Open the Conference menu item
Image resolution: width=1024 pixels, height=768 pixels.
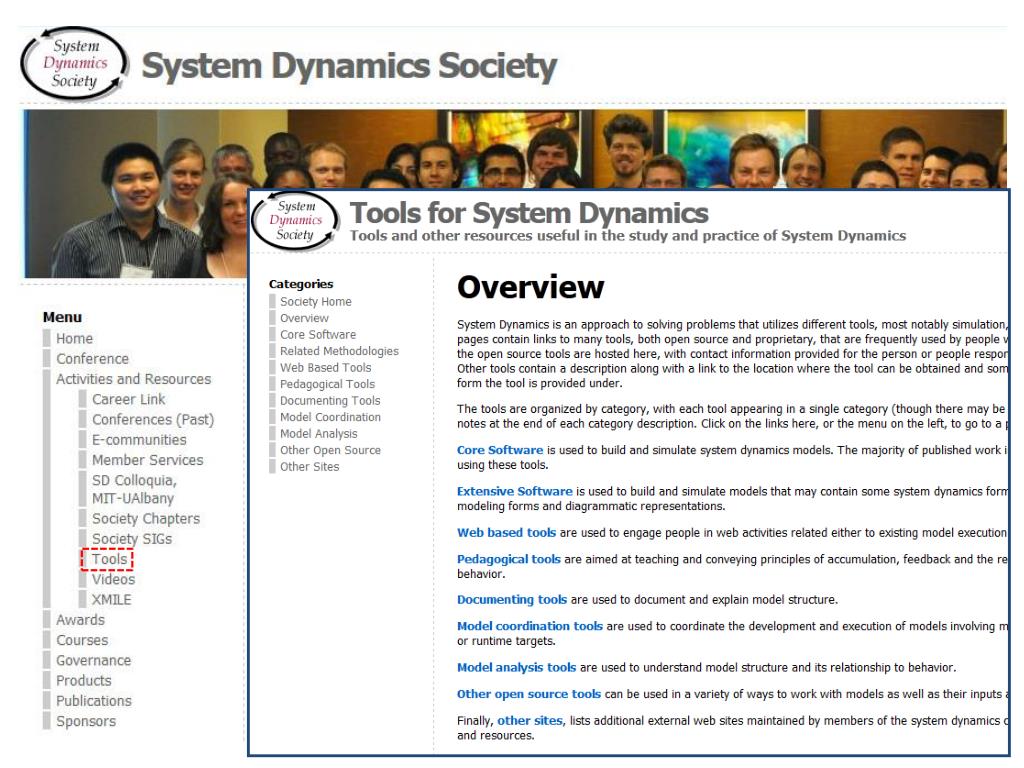click(x=92, y=359)
